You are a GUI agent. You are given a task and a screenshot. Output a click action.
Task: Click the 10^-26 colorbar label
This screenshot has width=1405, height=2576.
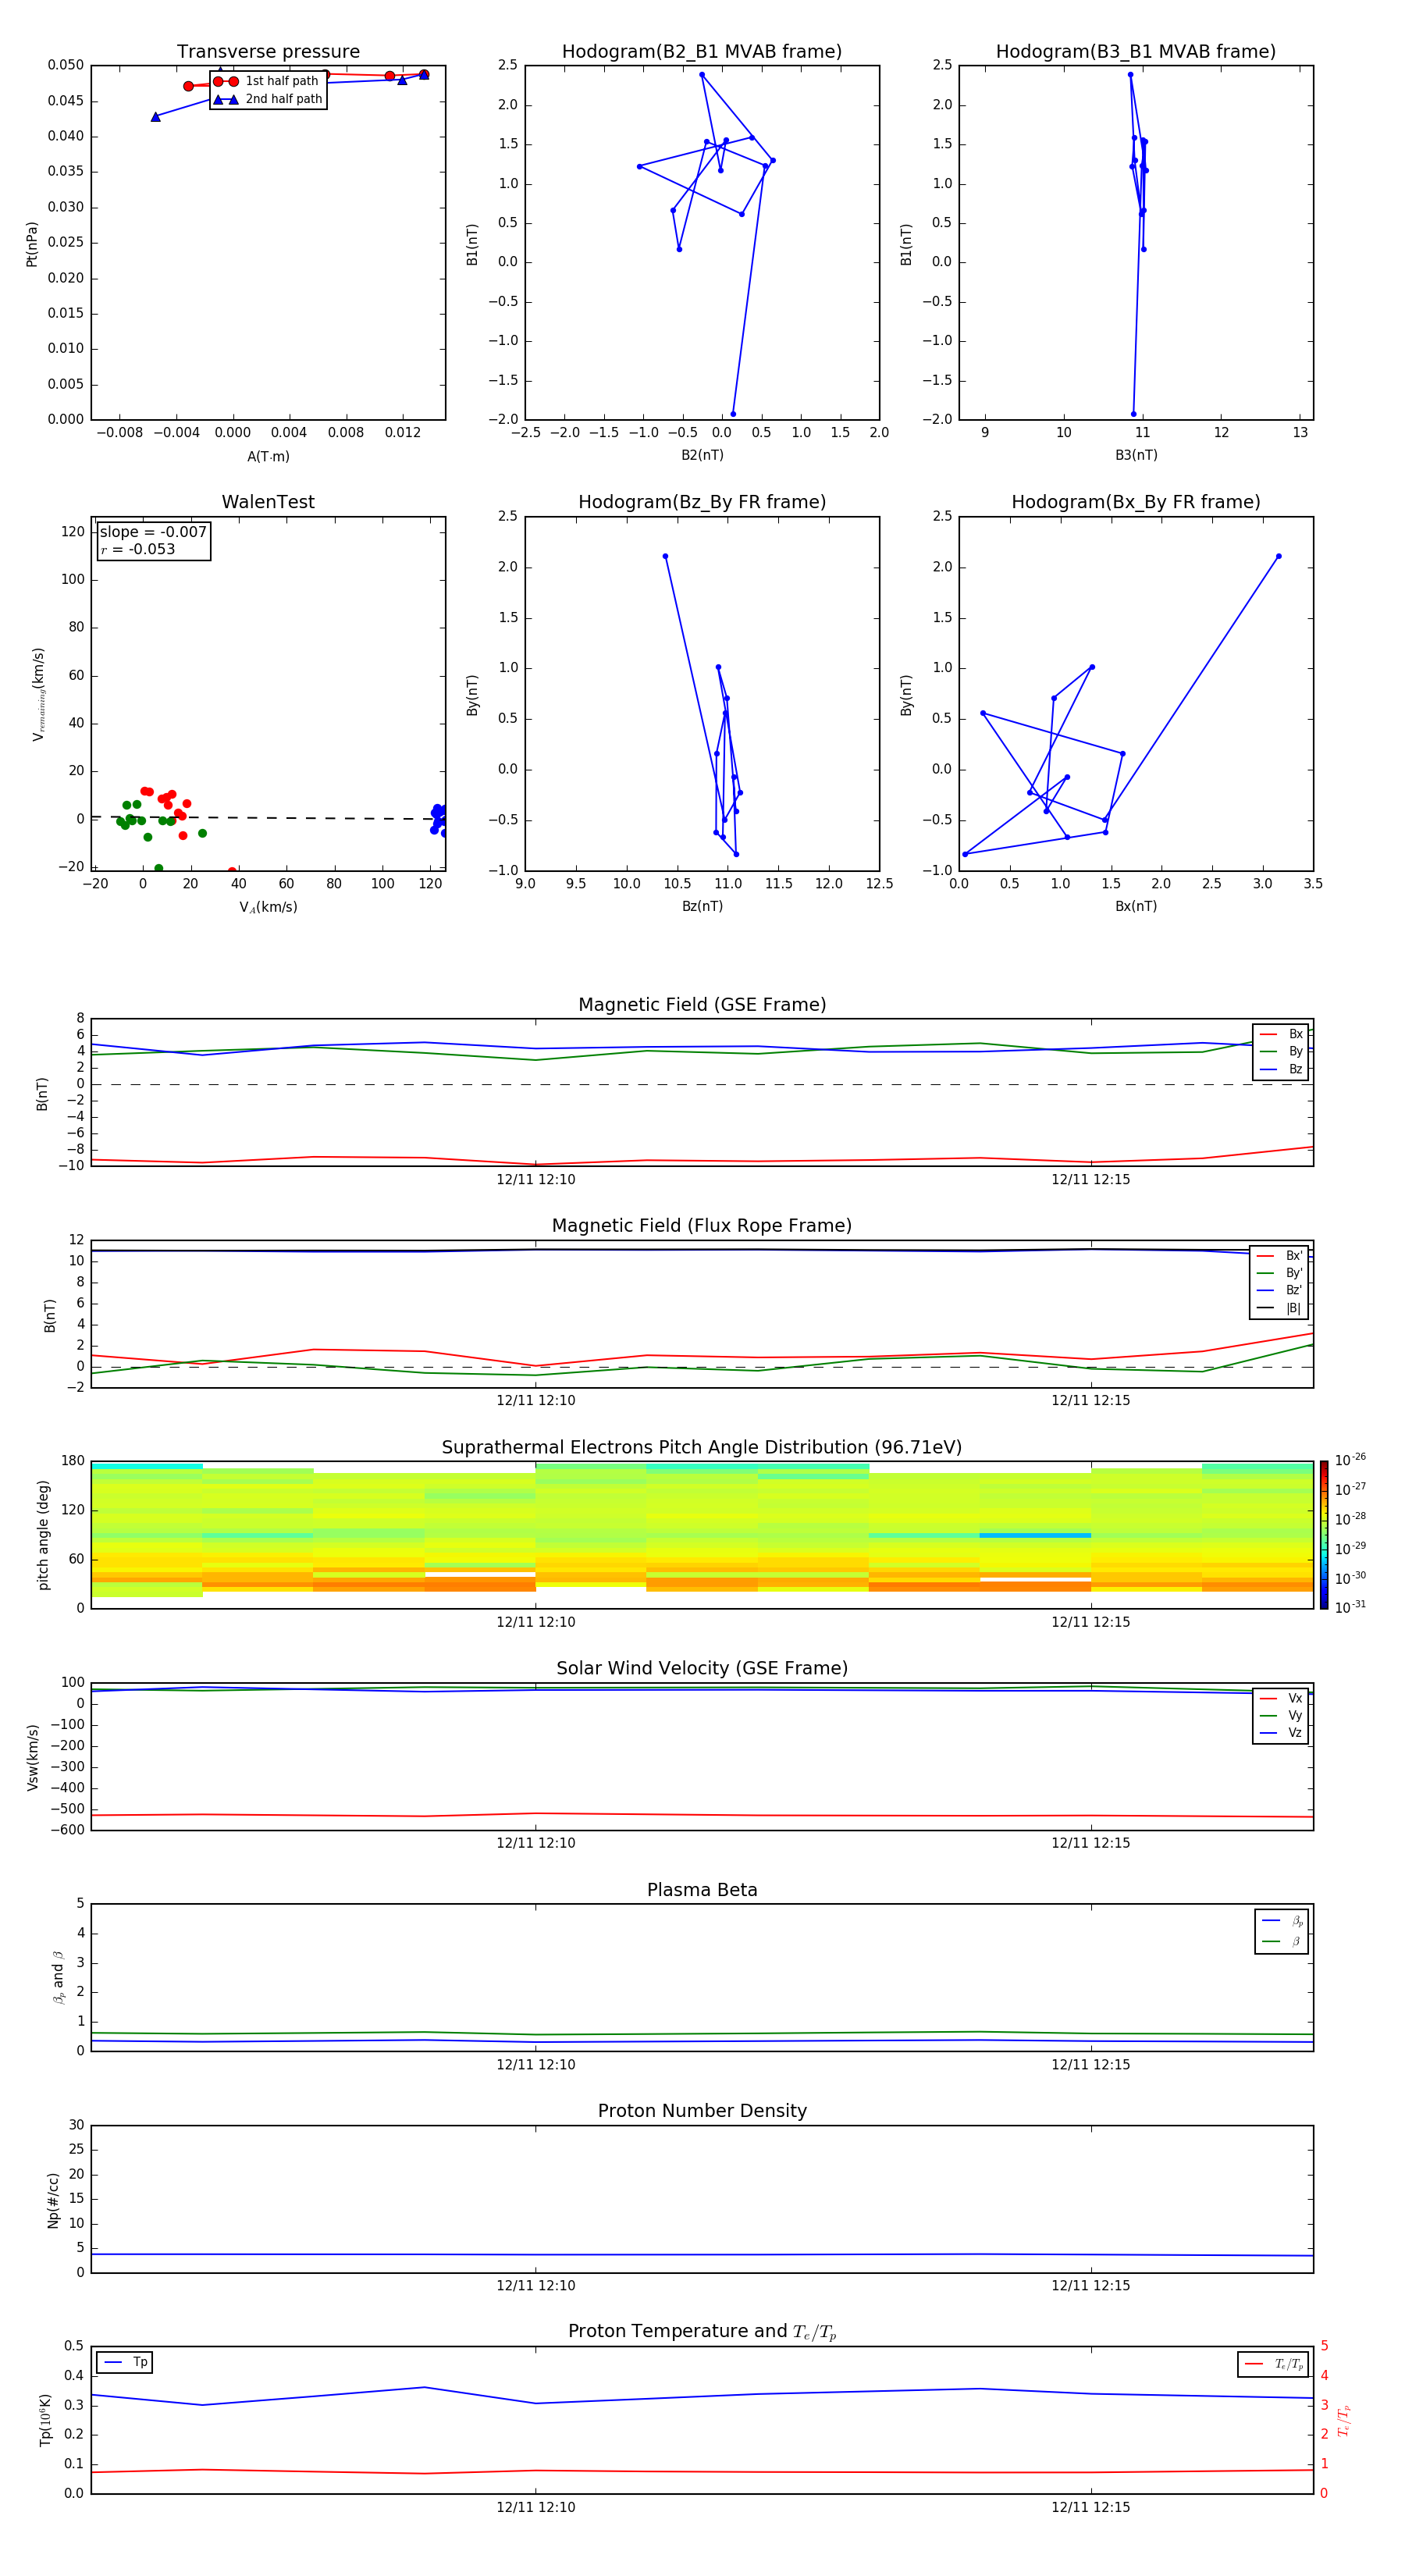tap(1350, 1460)
